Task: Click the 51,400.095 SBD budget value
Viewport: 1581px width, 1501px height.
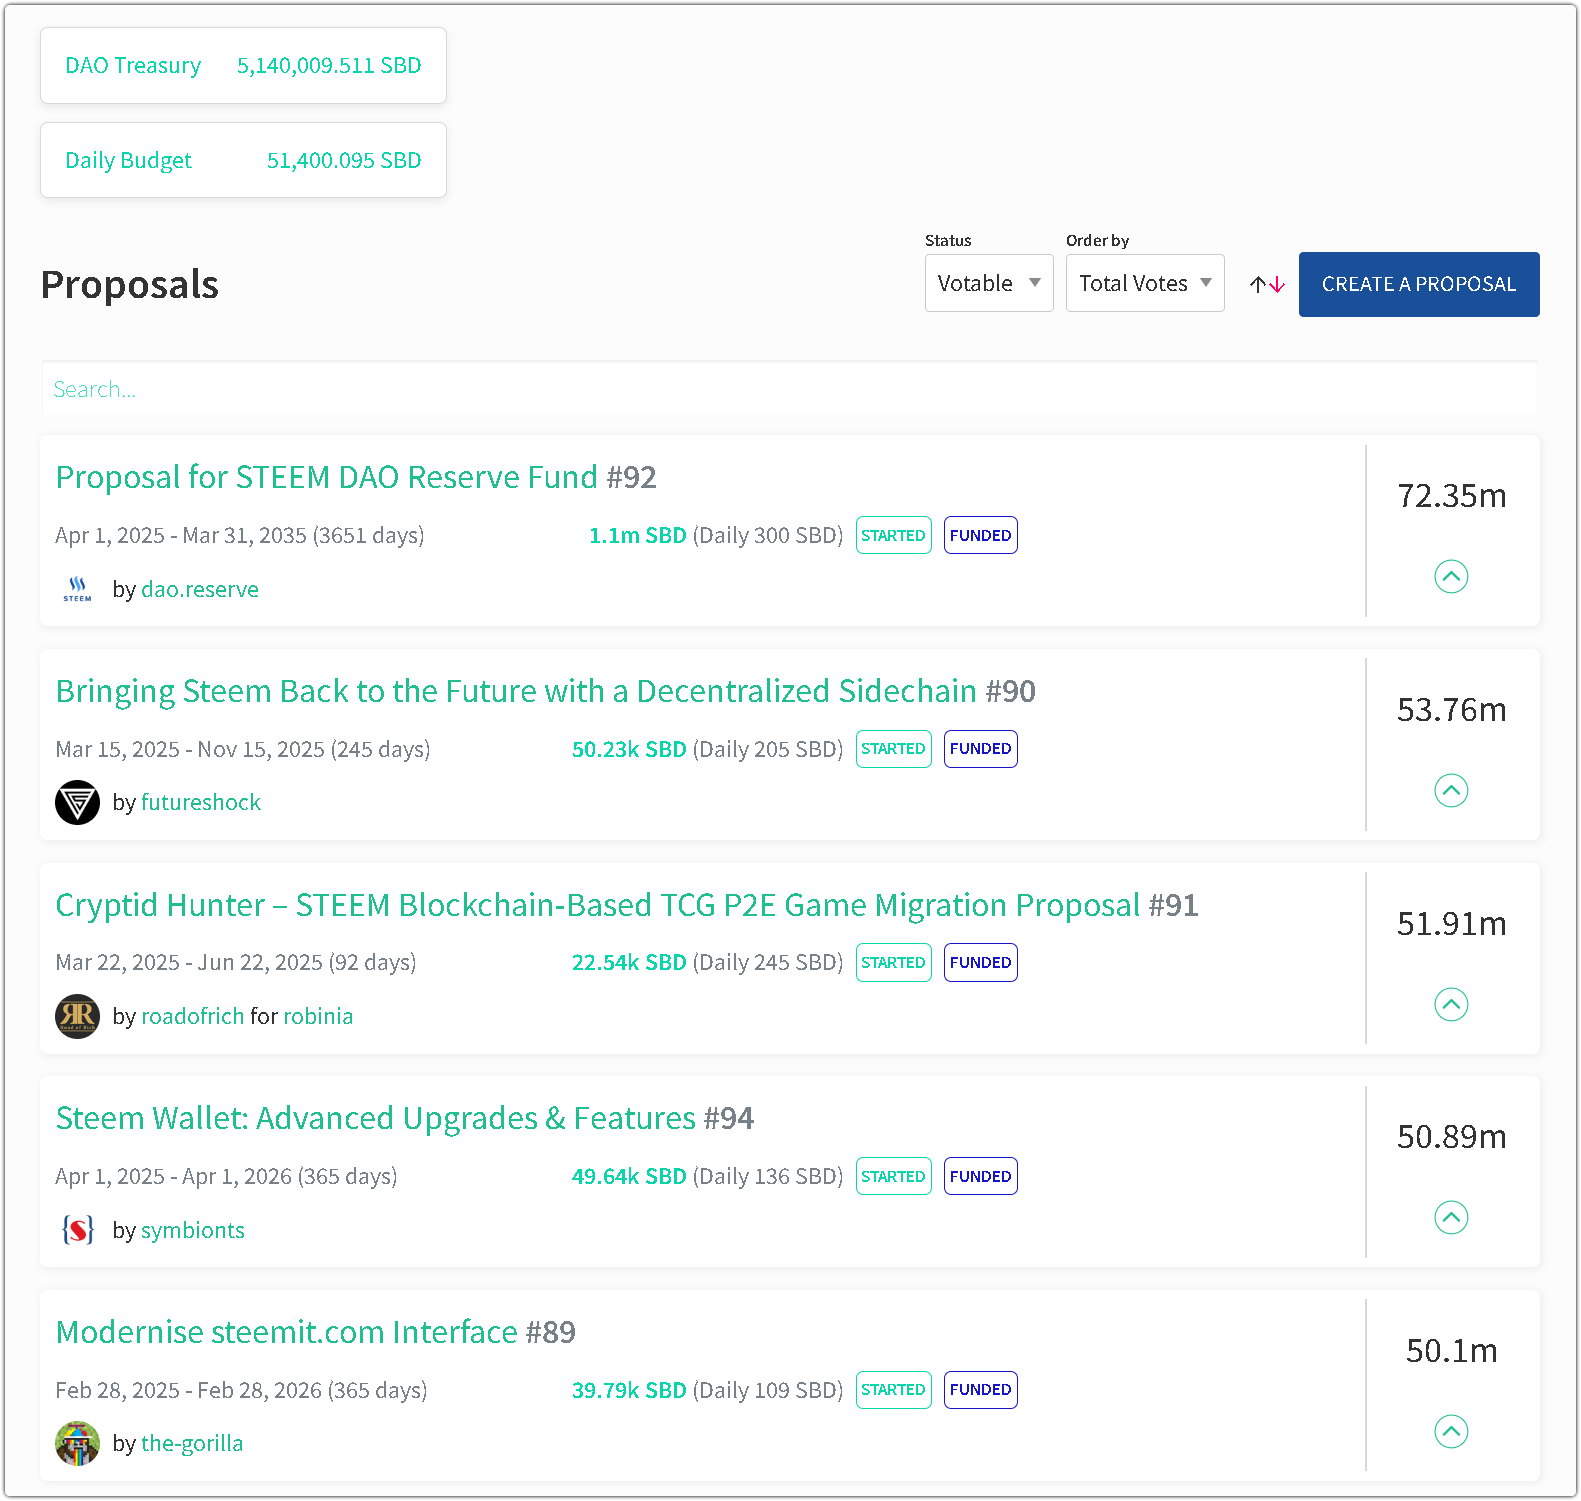Action: tap(344, 160)
